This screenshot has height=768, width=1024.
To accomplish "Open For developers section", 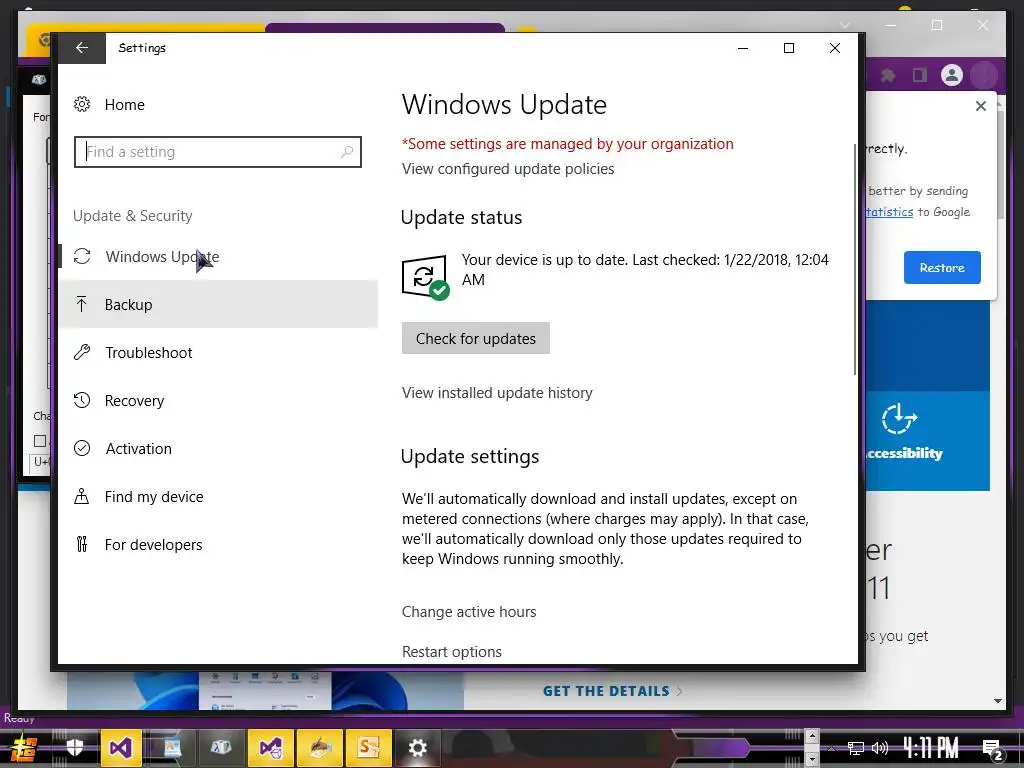I will [218, 545].
